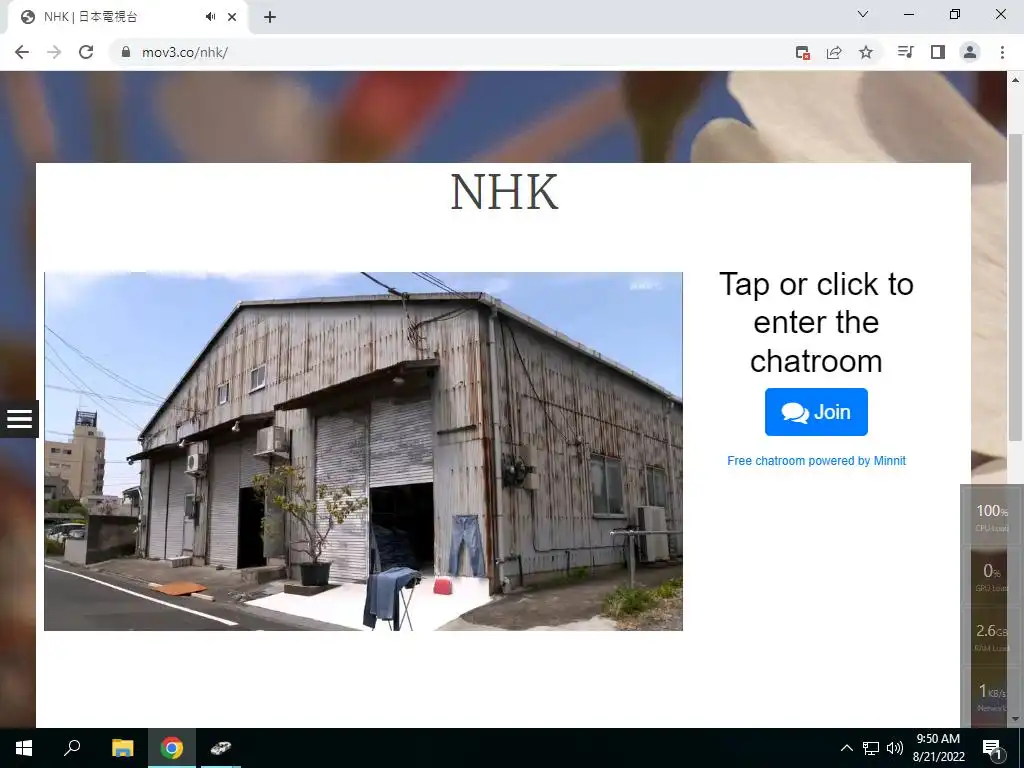Click the mov3.co/nhk address bar
The width and height of the screenshot is (1024, 768).
tap(451, 52)
